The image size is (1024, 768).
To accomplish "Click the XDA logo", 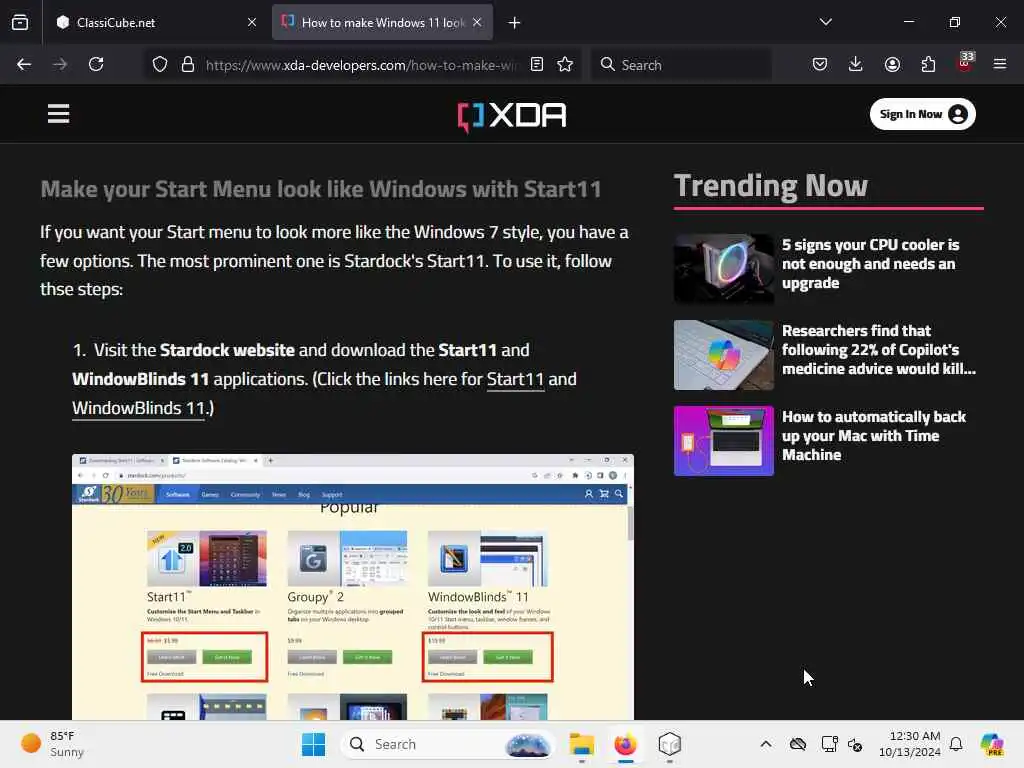I will tap(512, 116).
